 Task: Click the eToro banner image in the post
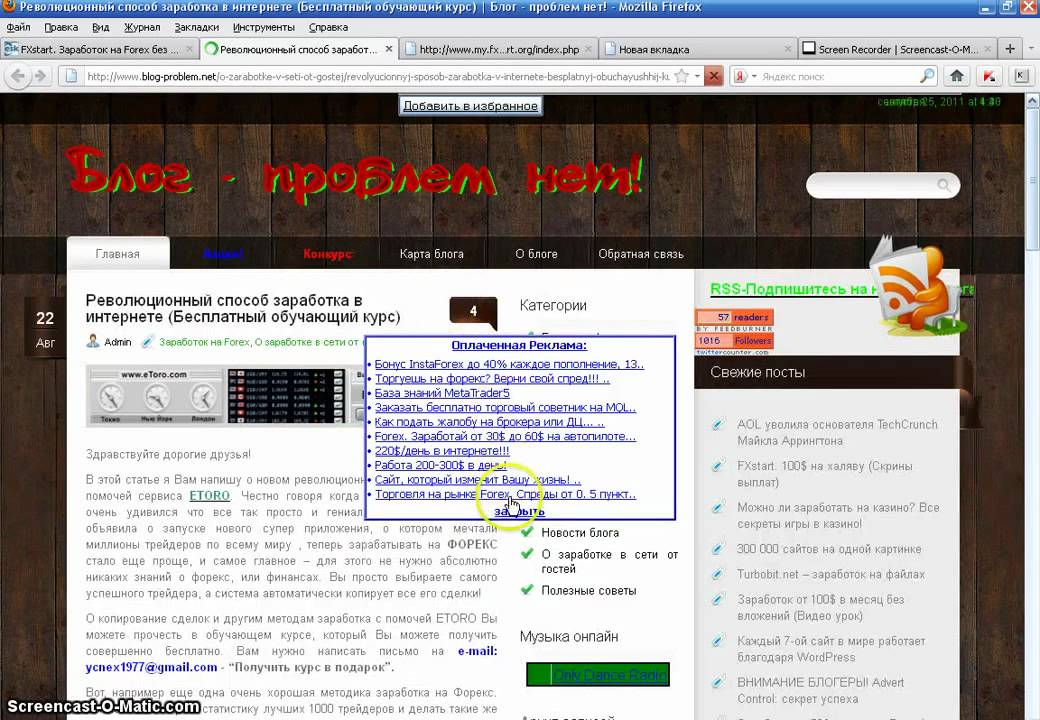tap(225, 396)
